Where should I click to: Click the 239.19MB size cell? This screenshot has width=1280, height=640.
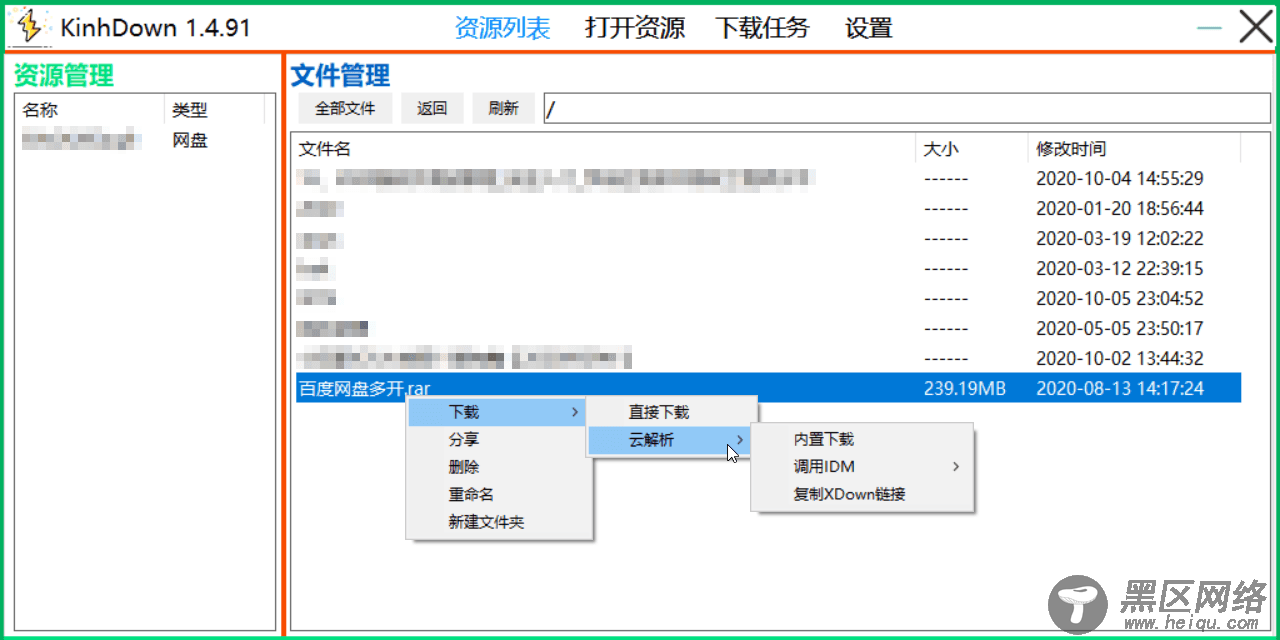(964, 388)
